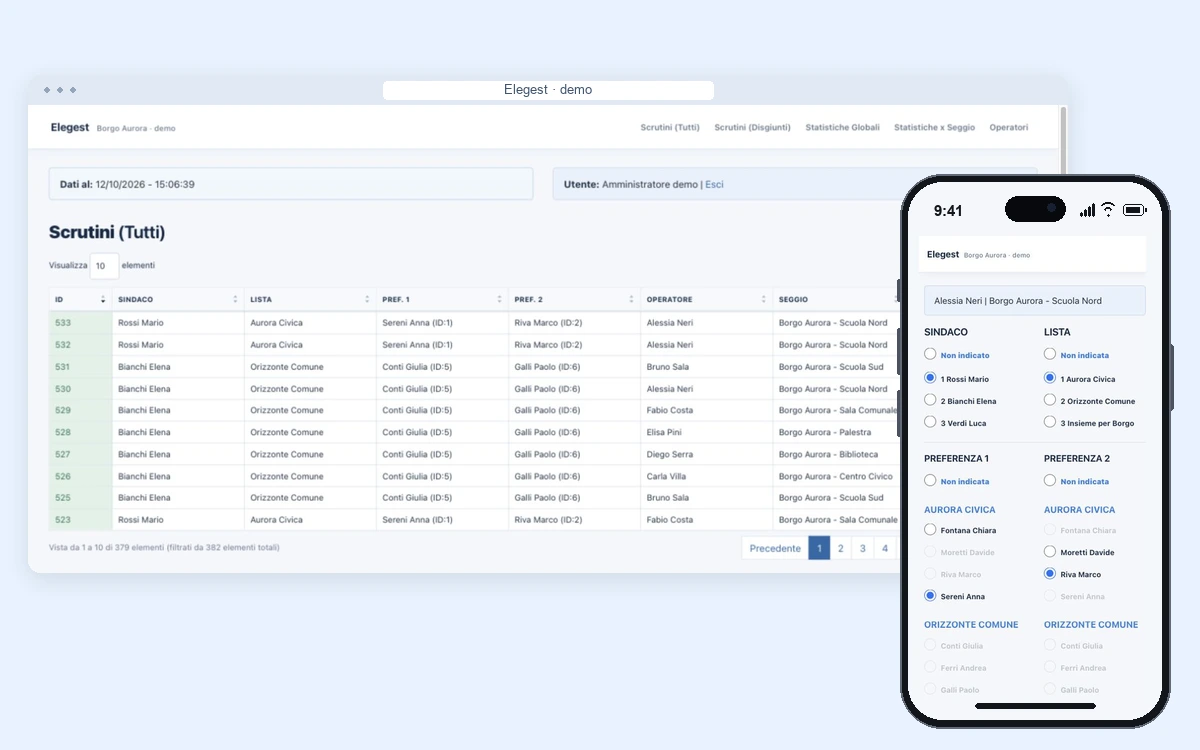Click ID cell 528
This screenshot has height=750, width=1200.
pos(81,432)
